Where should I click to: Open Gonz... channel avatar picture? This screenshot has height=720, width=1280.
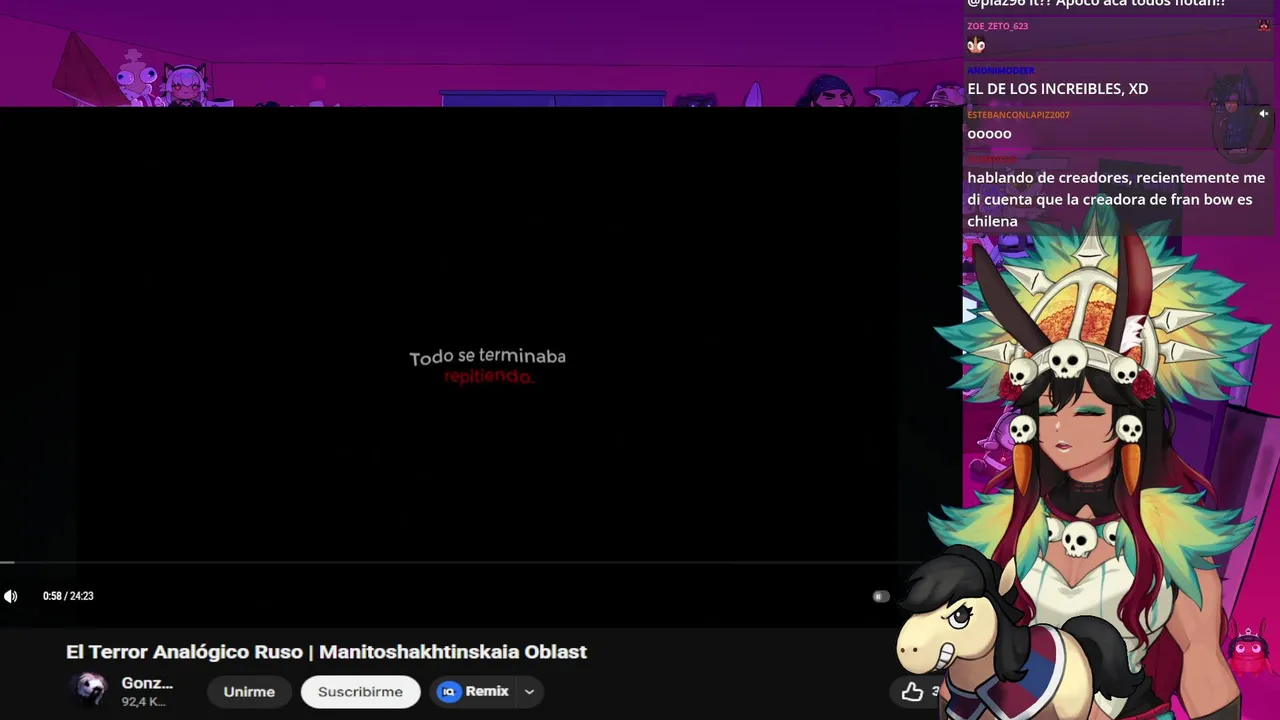point(91,689)
